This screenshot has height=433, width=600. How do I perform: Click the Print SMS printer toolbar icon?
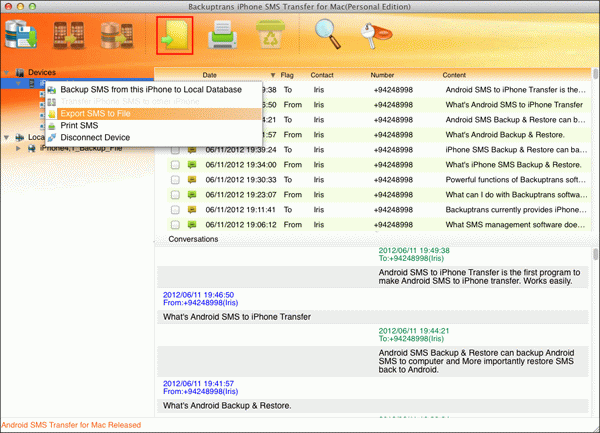[x=222, y=35]
